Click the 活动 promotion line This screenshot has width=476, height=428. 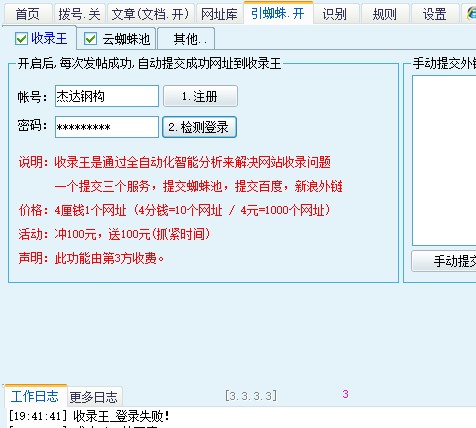coord(114,234)
